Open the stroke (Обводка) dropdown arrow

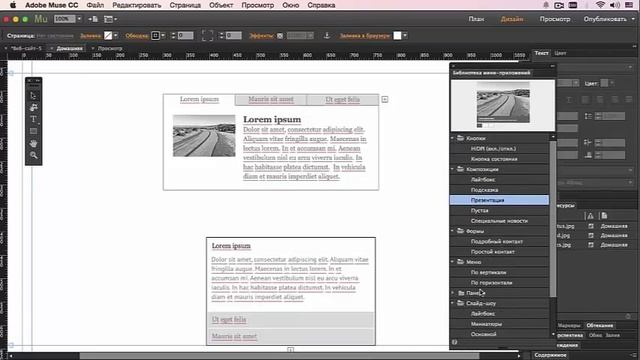point(163,36)
